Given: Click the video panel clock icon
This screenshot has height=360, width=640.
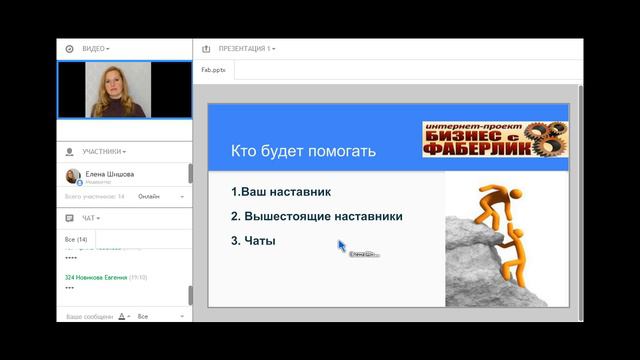Looking at the screenshot, I should [x=69, y=49].
